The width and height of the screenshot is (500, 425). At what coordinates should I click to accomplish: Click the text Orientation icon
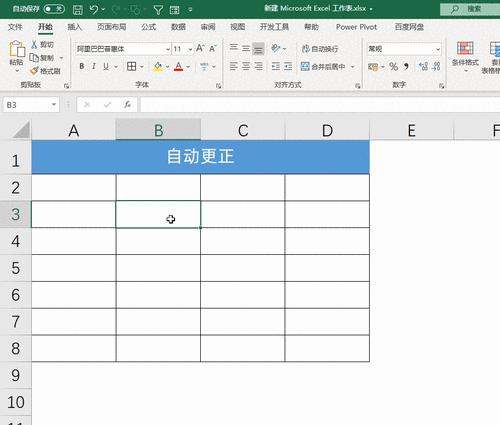click(x=276, y=49)
